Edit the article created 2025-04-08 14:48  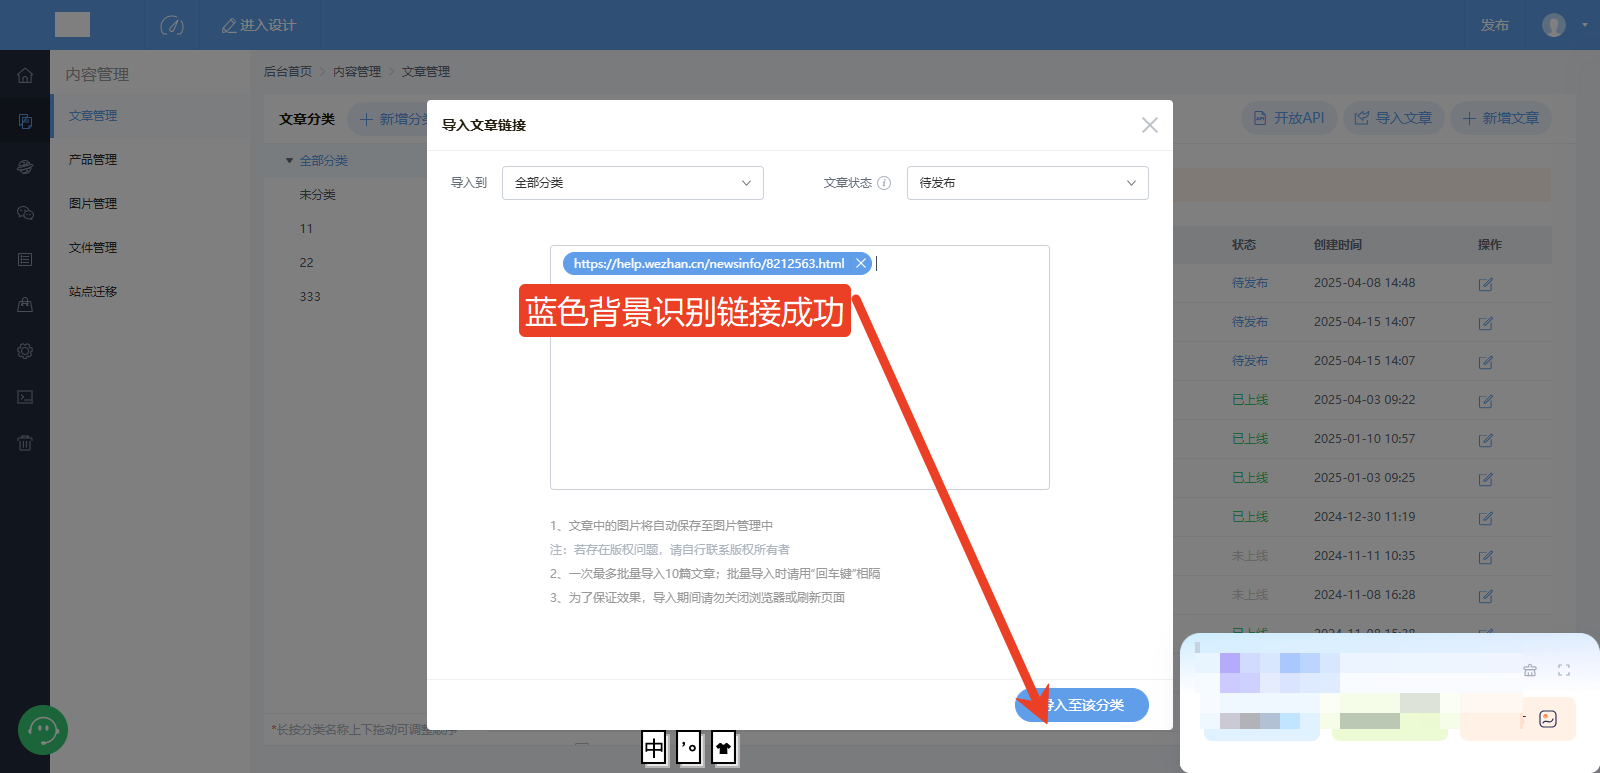click(1486, 284)
